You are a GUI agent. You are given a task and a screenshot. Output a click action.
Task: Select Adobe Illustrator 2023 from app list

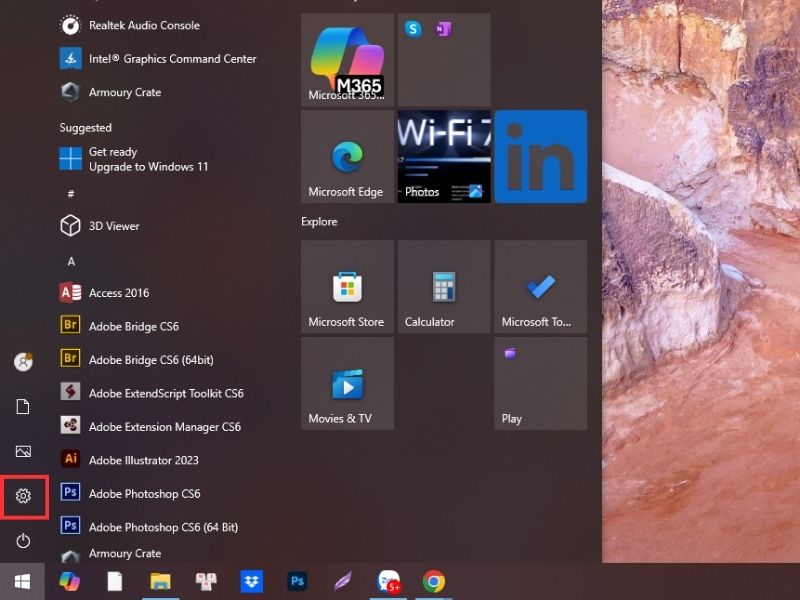[x=143, y=460]
